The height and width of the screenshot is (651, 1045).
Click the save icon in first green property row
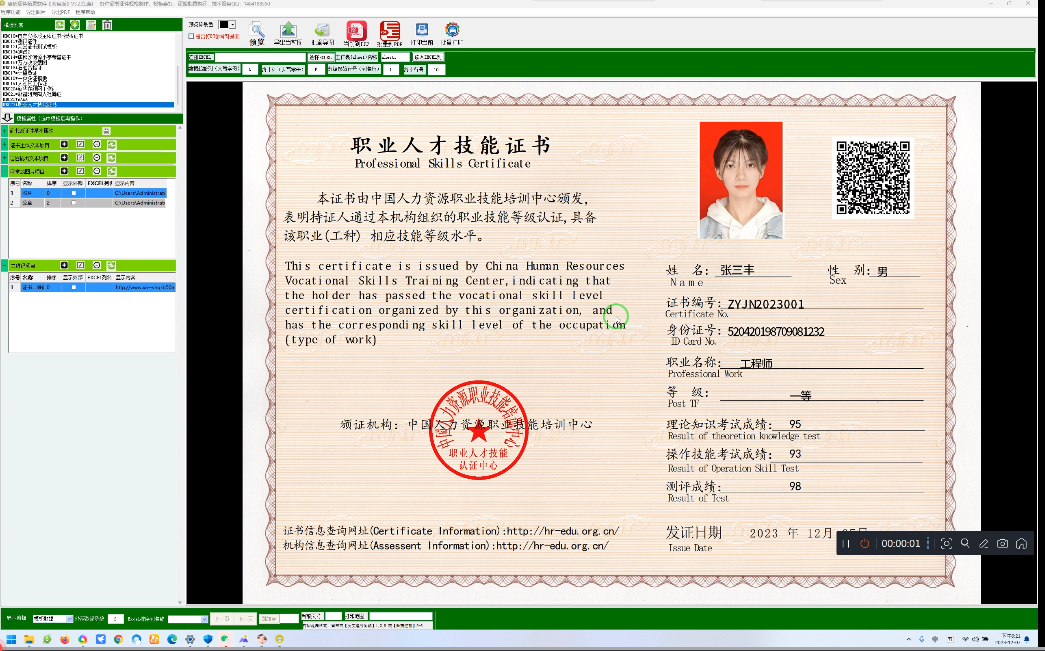point(106,131)
